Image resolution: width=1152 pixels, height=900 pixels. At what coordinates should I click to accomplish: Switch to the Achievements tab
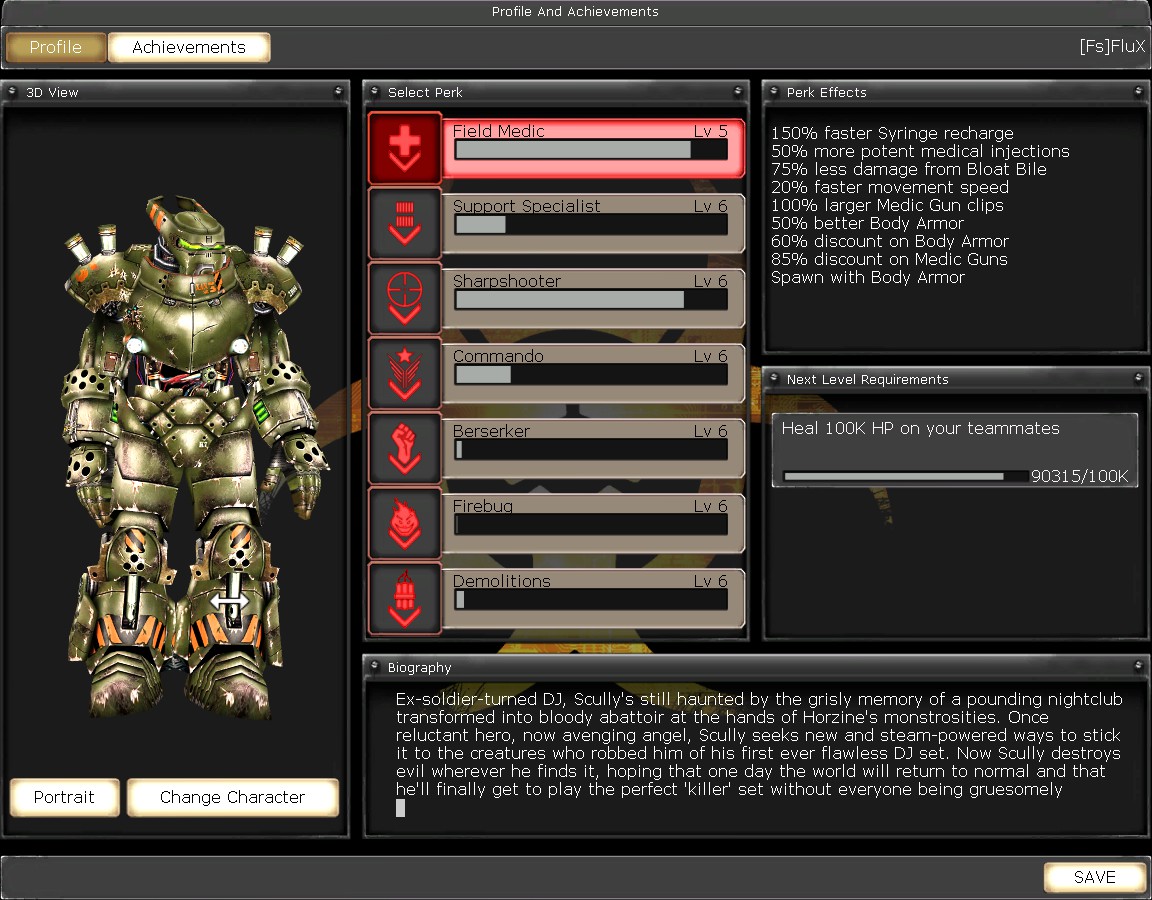click(x=188, y=47)
